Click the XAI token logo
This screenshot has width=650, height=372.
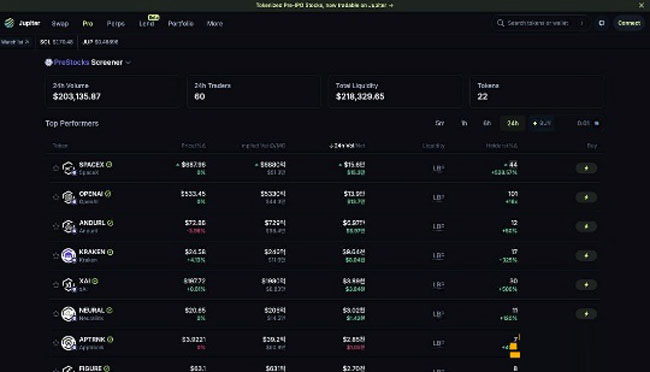point(68,284)
